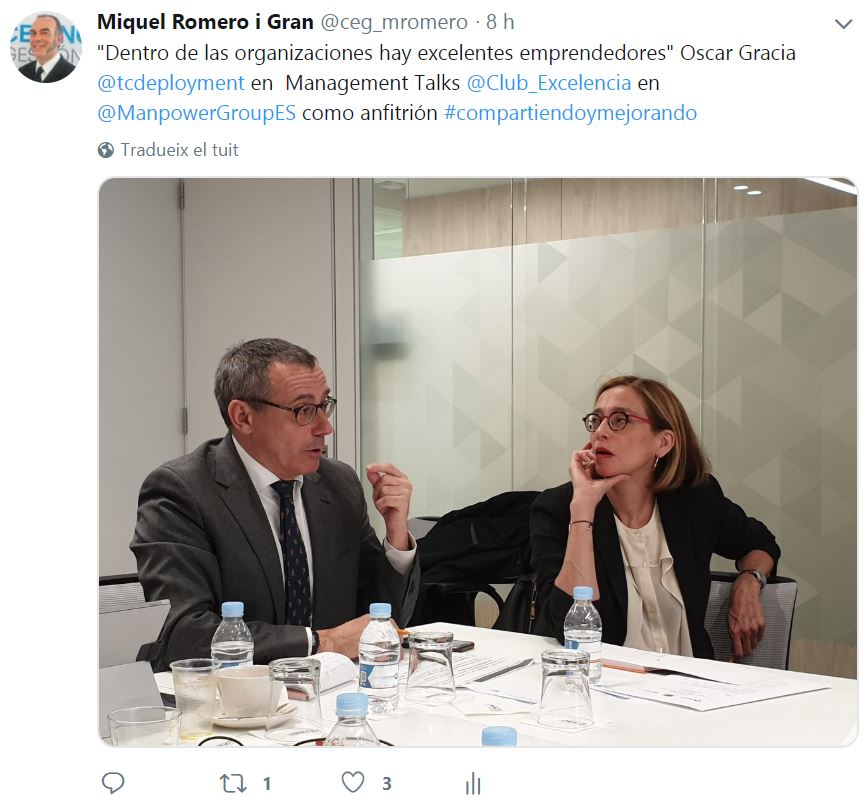Click the like count number 3
The height and width of the screenshot is (805, 864).
[387, 784]
